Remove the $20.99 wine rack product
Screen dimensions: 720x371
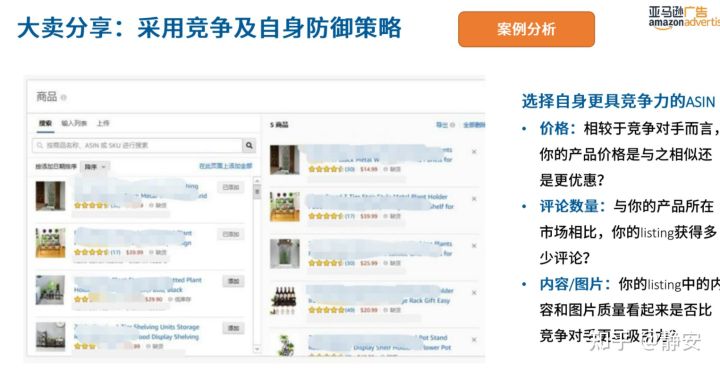point(474,292)
